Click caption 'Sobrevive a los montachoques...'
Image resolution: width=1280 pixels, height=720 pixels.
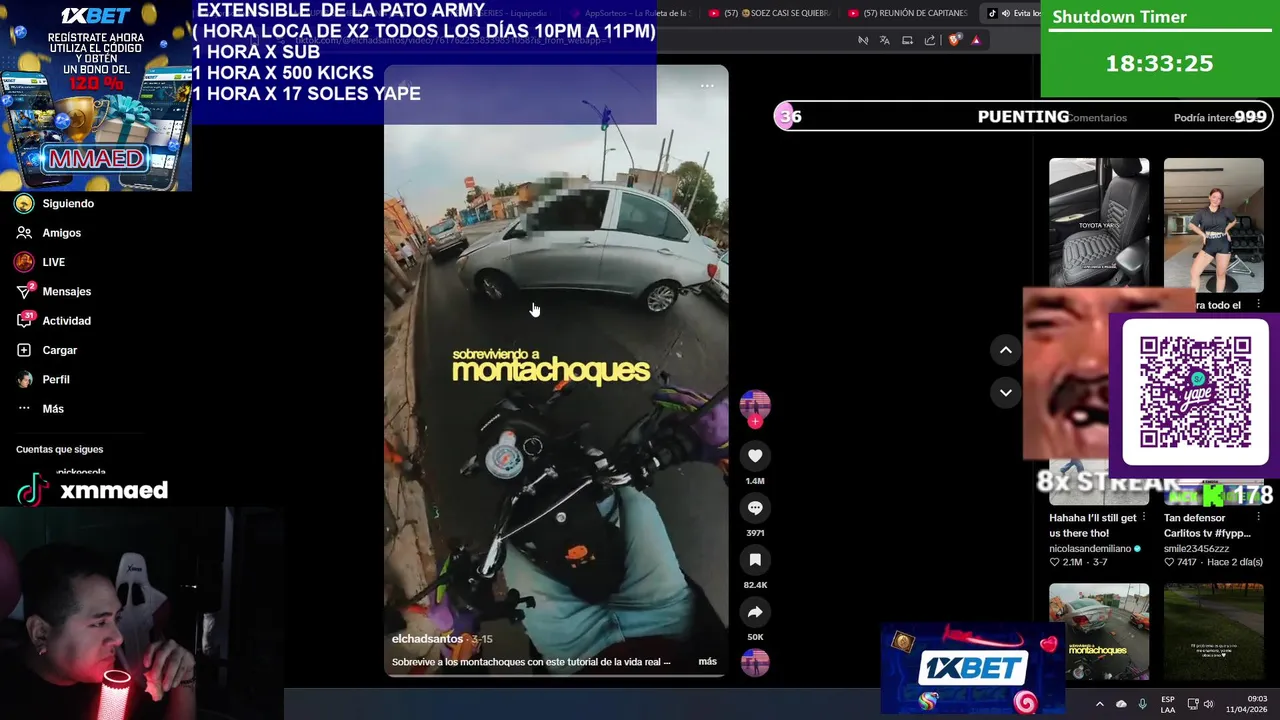click(531, 662)
